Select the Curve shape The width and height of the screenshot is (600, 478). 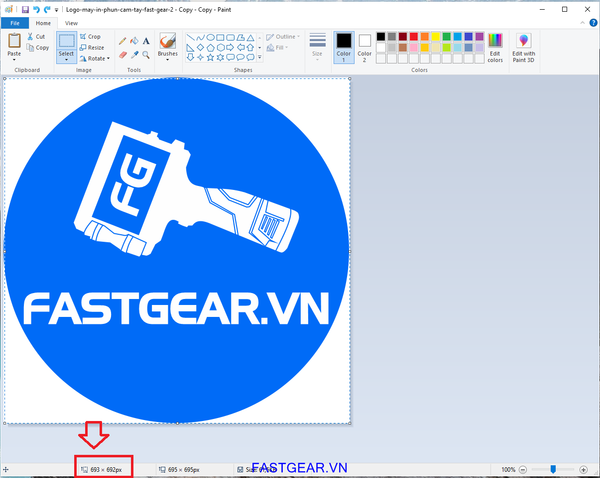(x=200, y=38)
